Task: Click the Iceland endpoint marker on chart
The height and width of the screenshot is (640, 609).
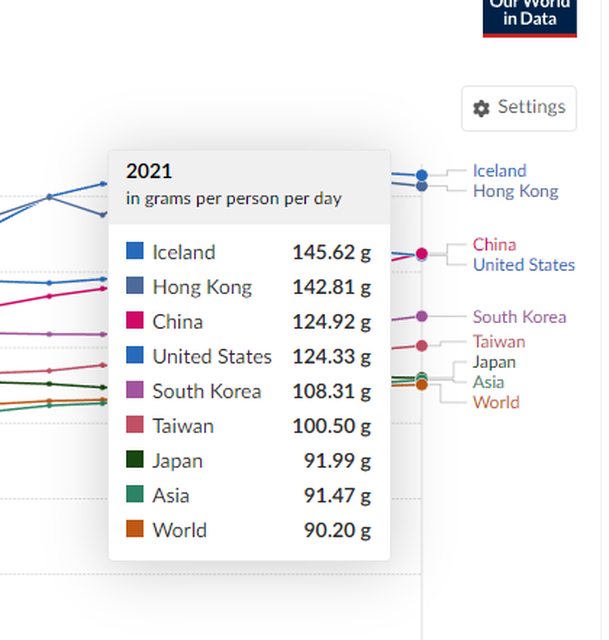Action: click(x=422, y=175)
